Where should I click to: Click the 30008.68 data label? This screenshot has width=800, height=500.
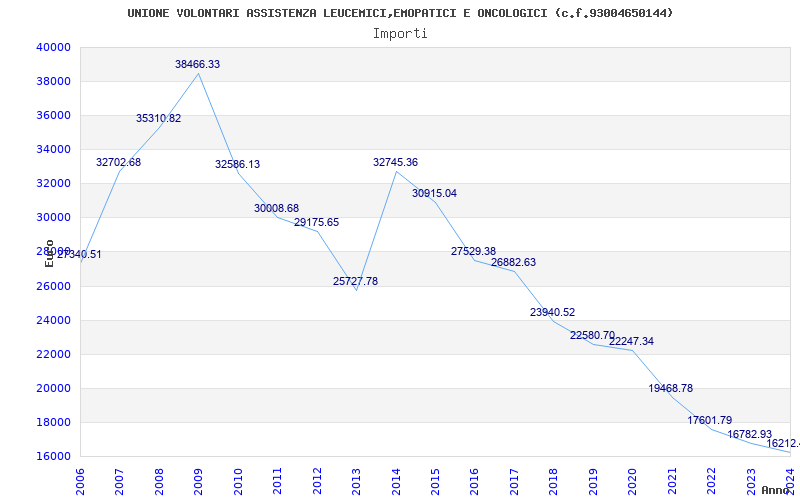click(x=277, y=208)
